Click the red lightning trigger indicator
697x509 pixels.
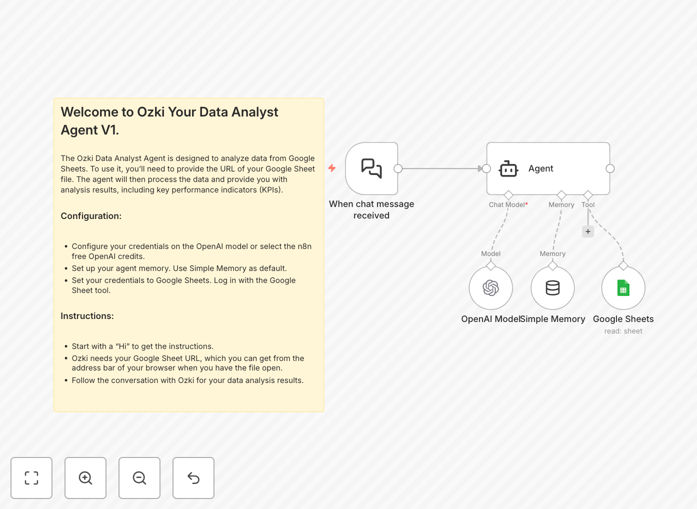pyautogui.click(x=332, y=168)
